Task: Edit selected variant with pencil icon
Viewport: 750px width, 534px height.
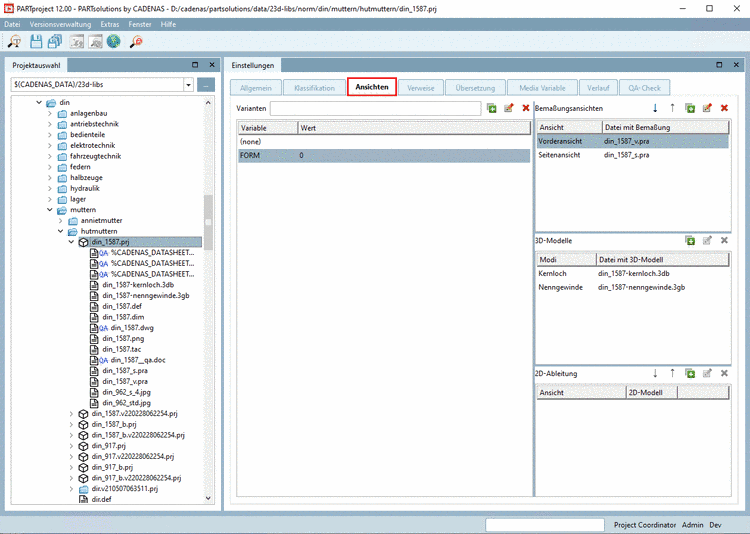Action: point(508,108)
